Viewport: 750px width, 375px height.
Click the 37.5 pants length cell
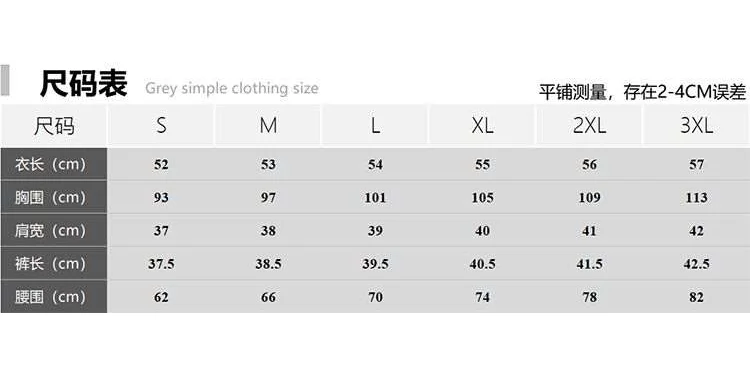[161, 264]
